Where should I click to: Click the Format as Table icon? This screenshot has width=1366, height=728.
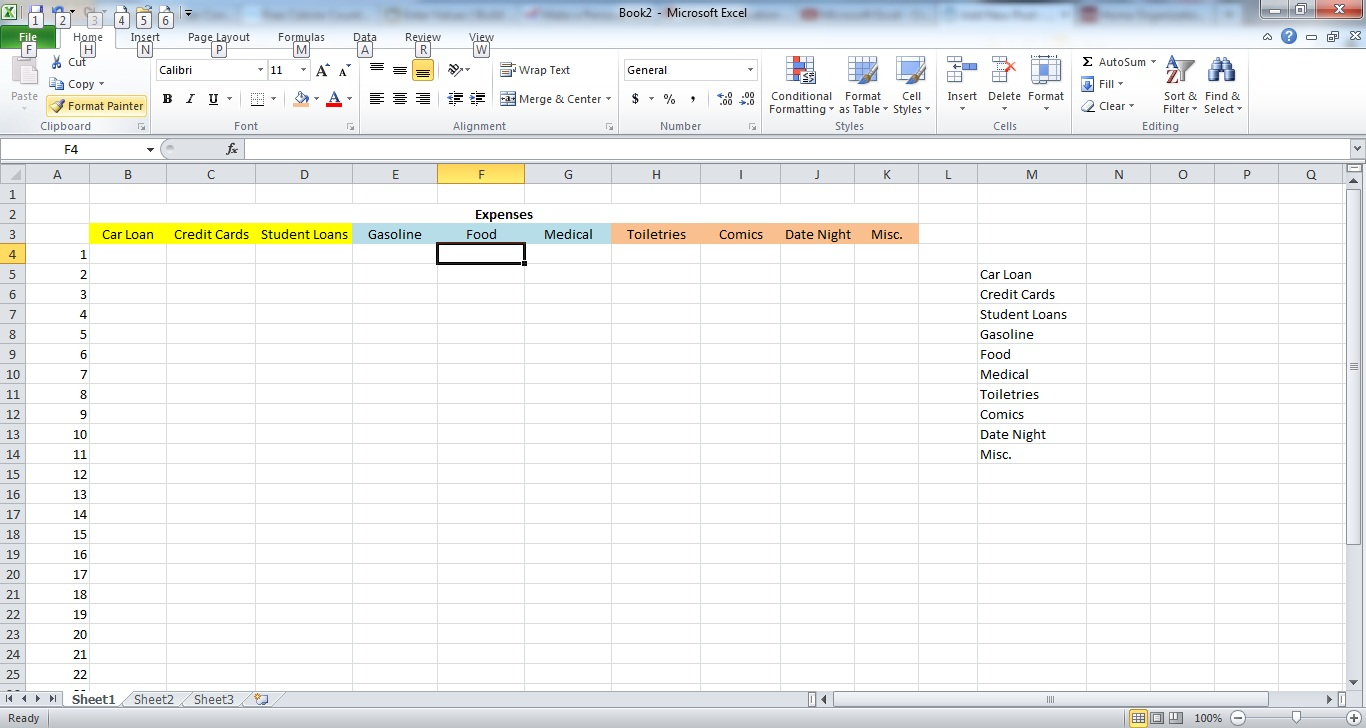coord(862,73)
